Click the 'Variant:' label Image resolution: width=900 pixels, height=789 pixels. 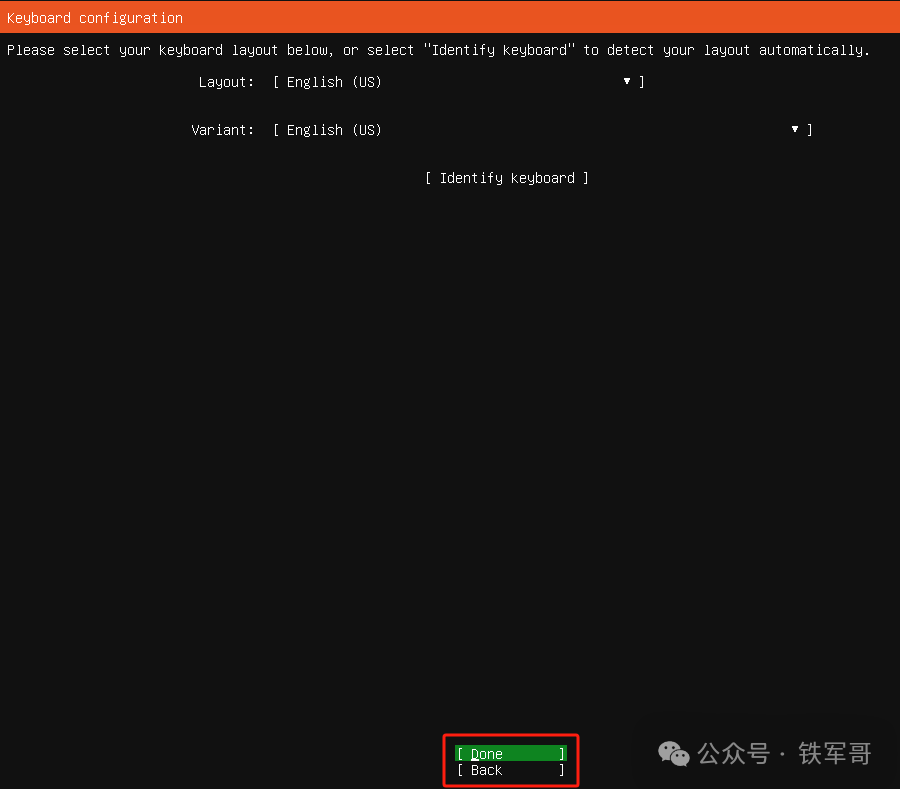(x=223, y=130)
